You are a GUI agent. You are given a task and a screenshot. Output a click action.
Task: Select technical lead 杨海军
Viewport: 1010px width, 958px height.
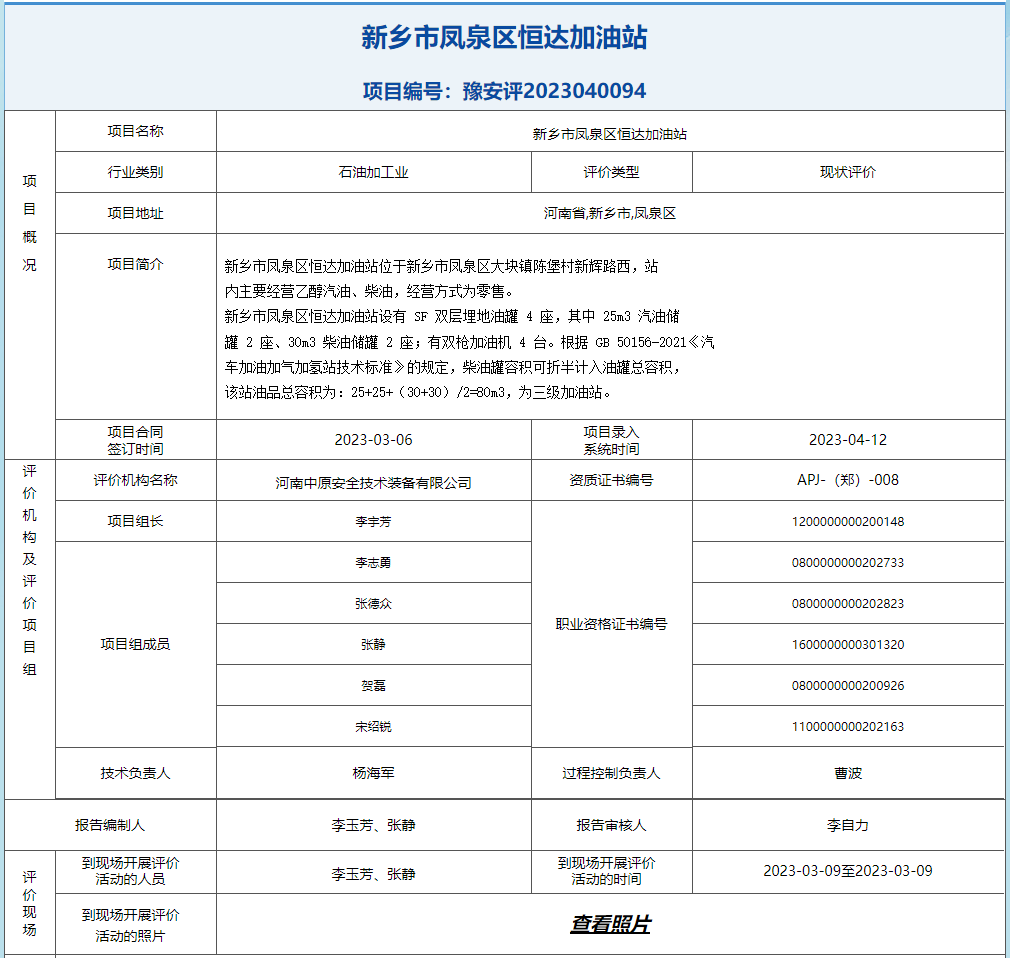click(374, 773)
